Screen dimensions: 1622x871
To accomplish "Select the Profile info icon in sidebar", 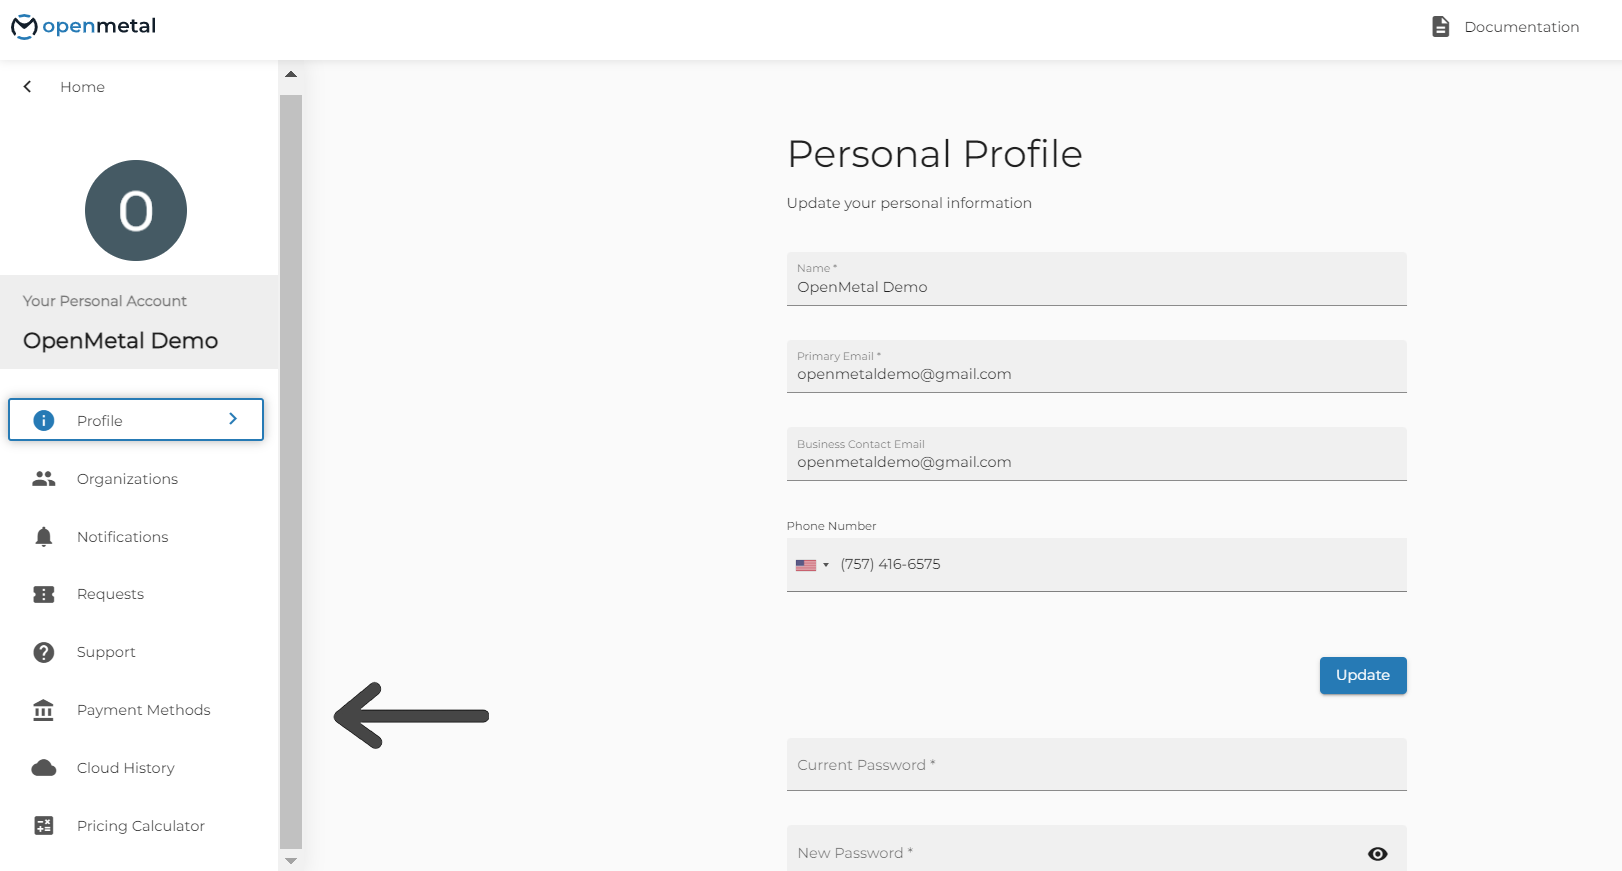I will (x=43, y=420).
